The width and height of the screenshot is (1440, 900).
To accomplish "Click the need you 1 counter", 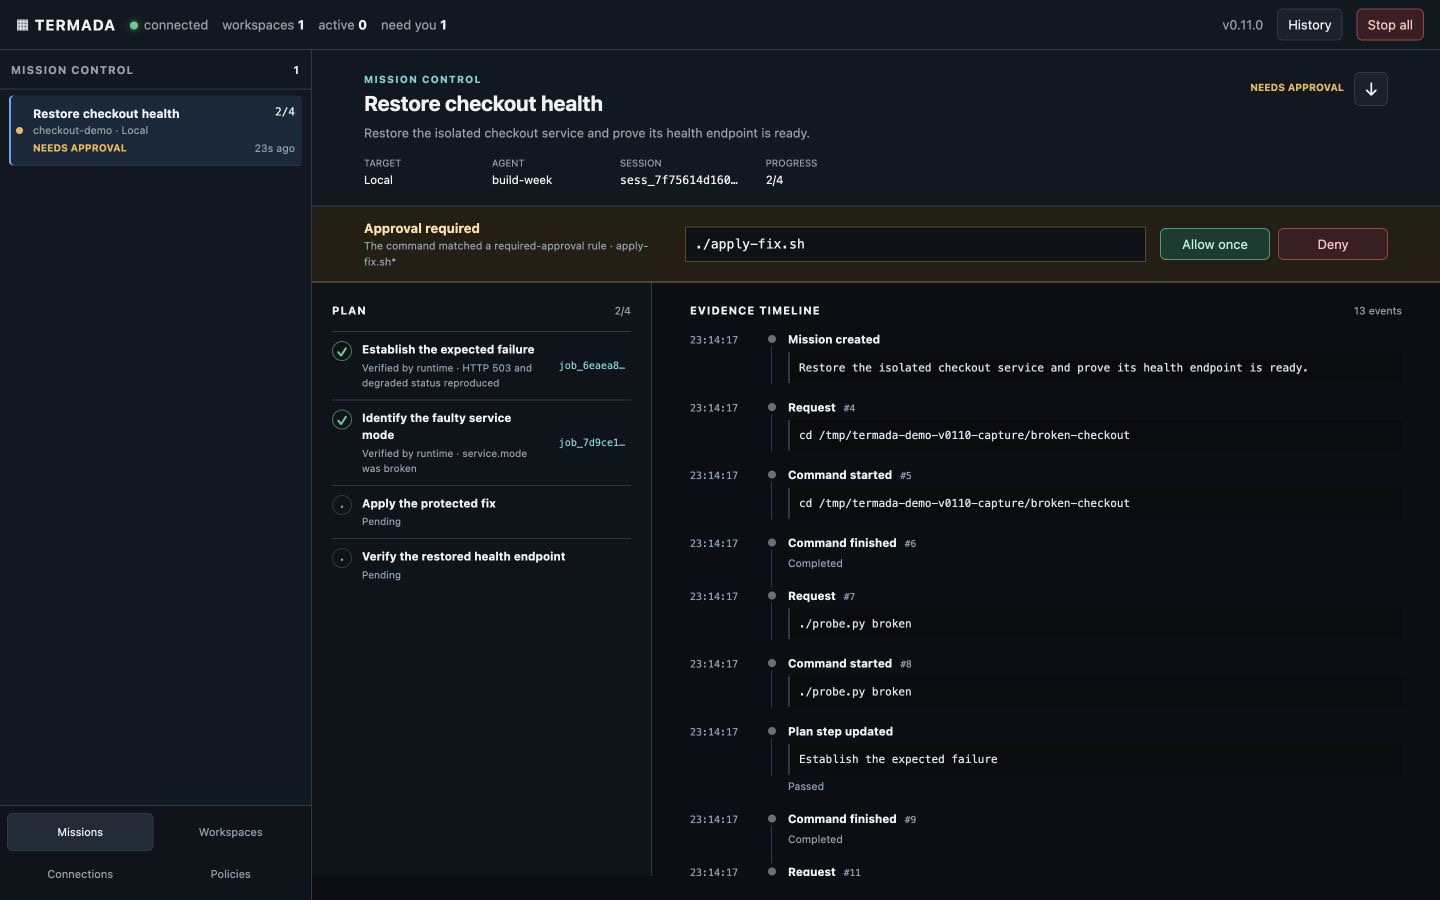I will (413, 25).
